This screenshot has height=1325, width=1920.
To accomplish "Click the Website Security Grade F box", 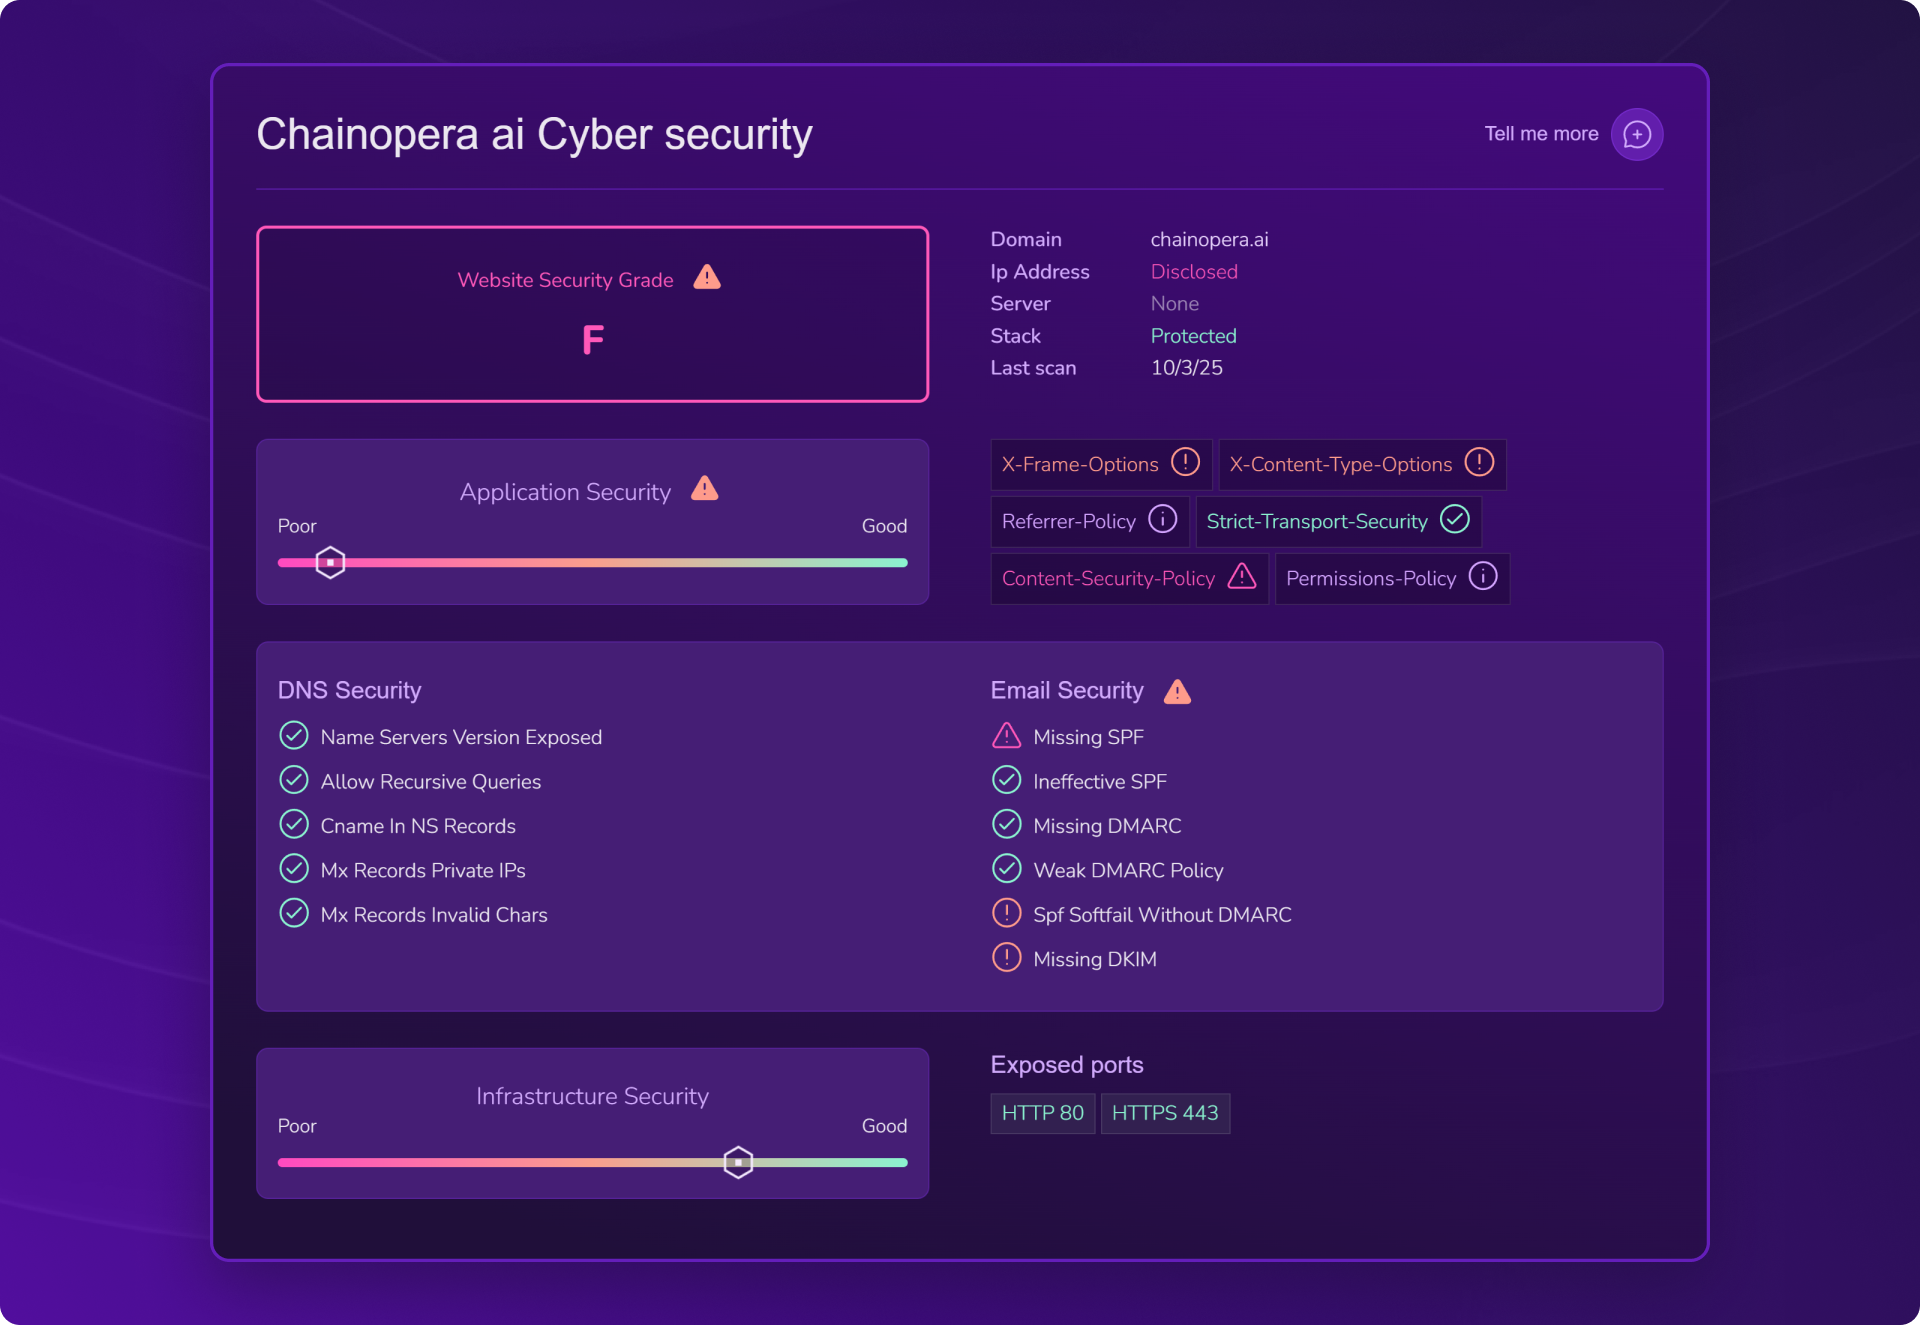I will pos(592,315).
